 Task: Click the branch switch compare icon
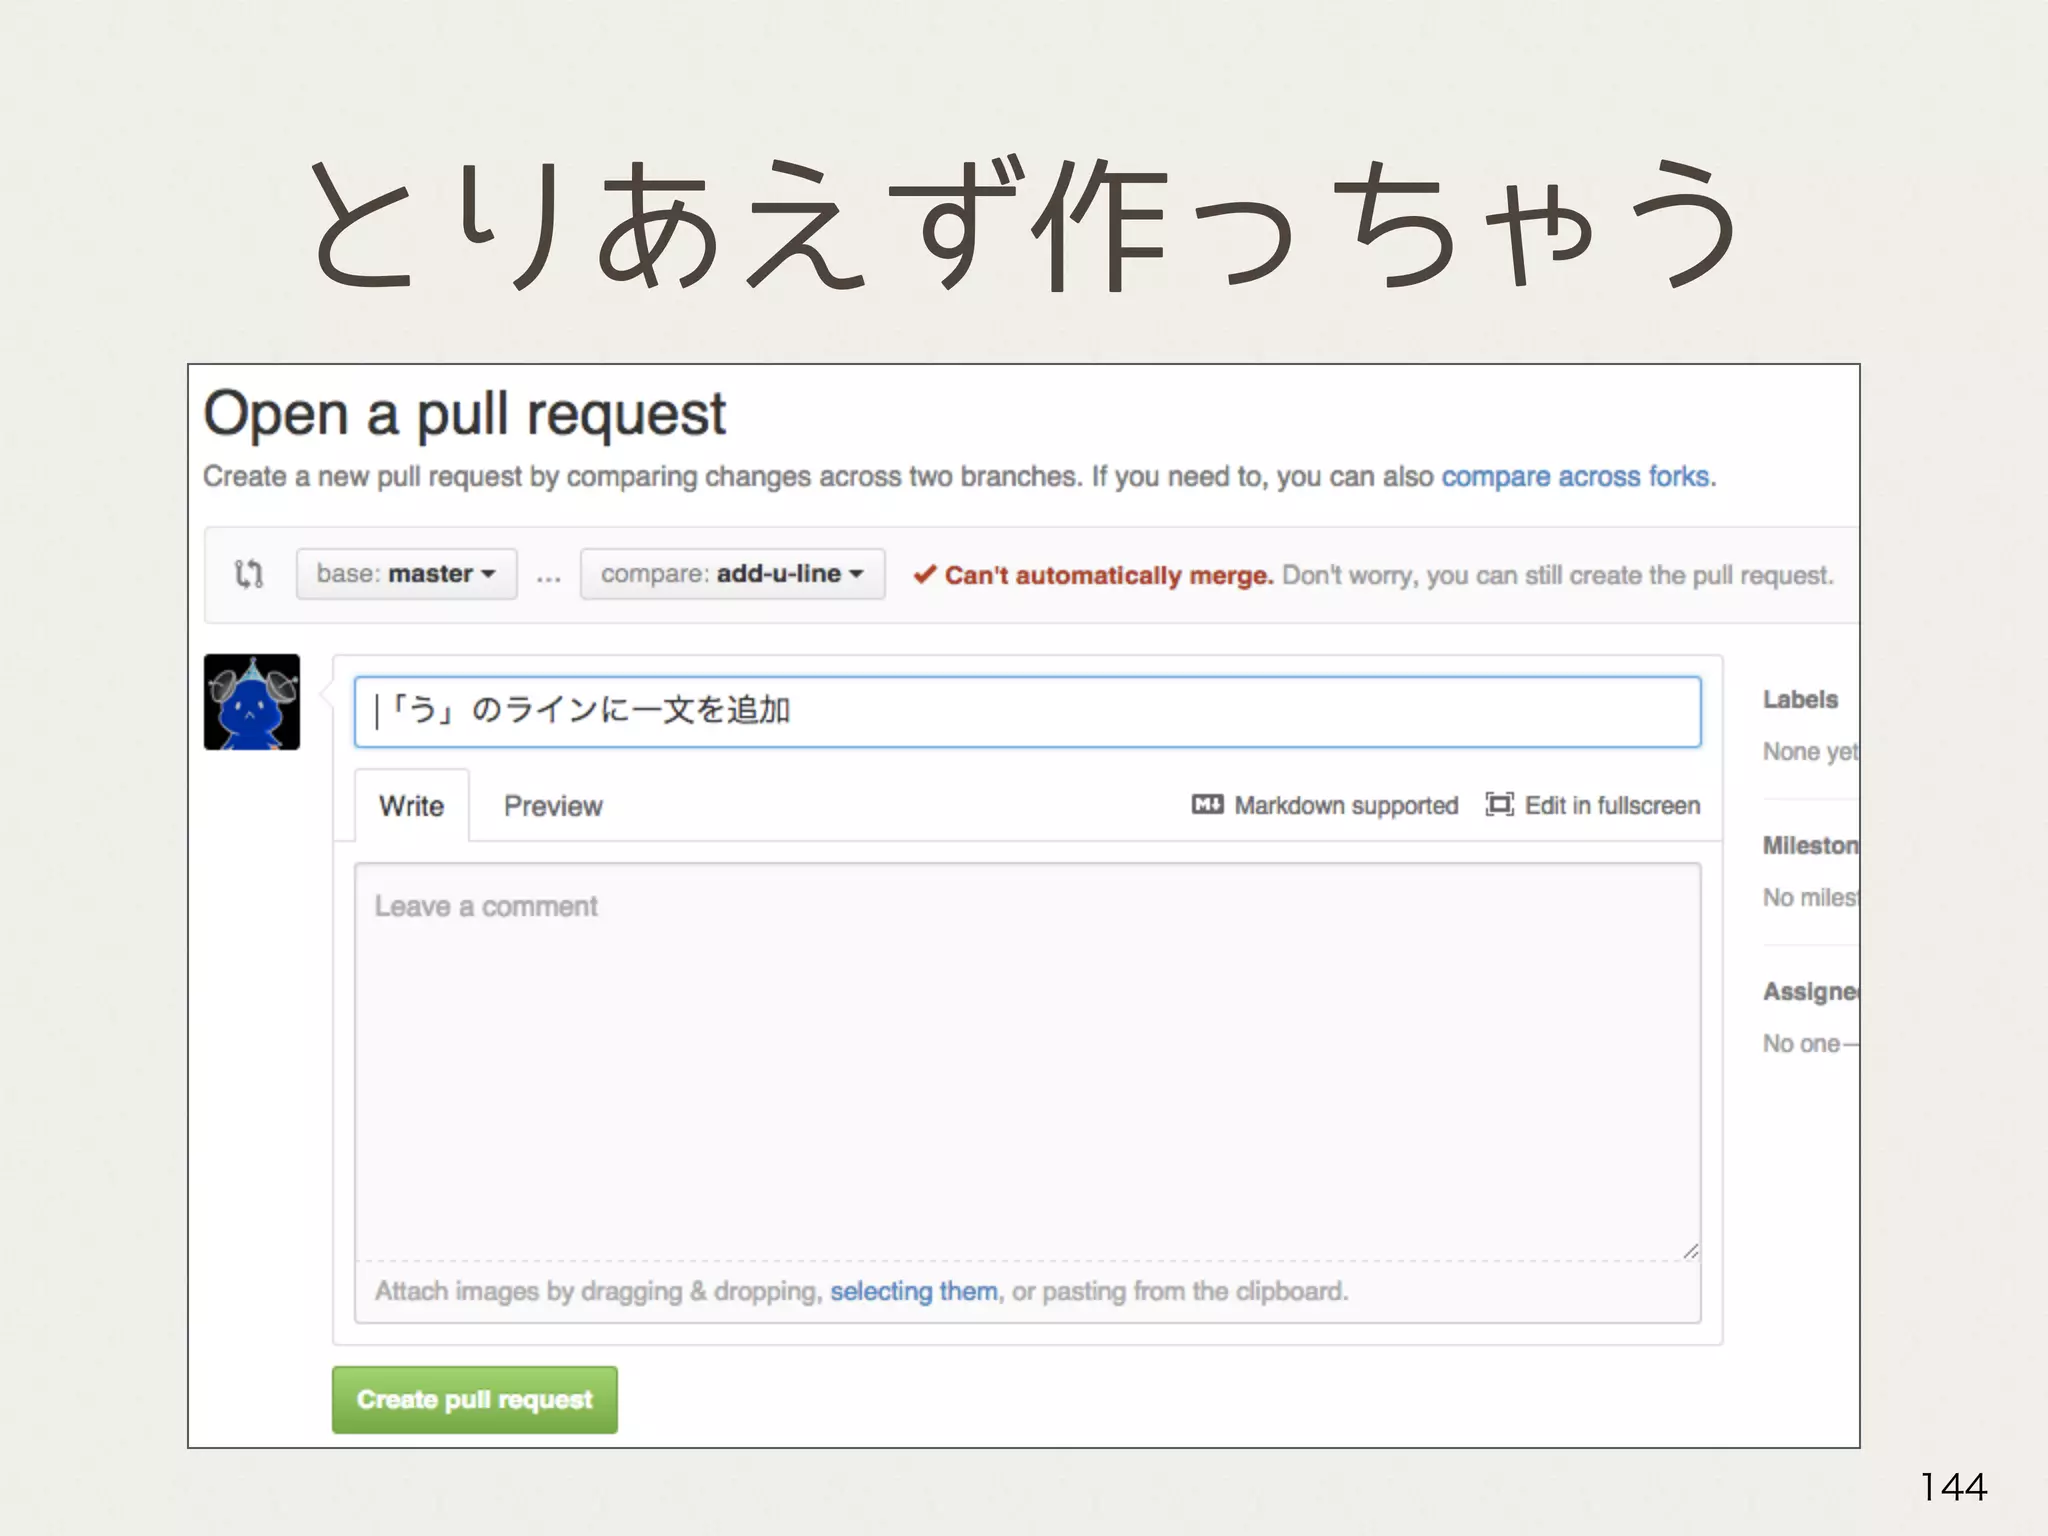pos(249,574)
